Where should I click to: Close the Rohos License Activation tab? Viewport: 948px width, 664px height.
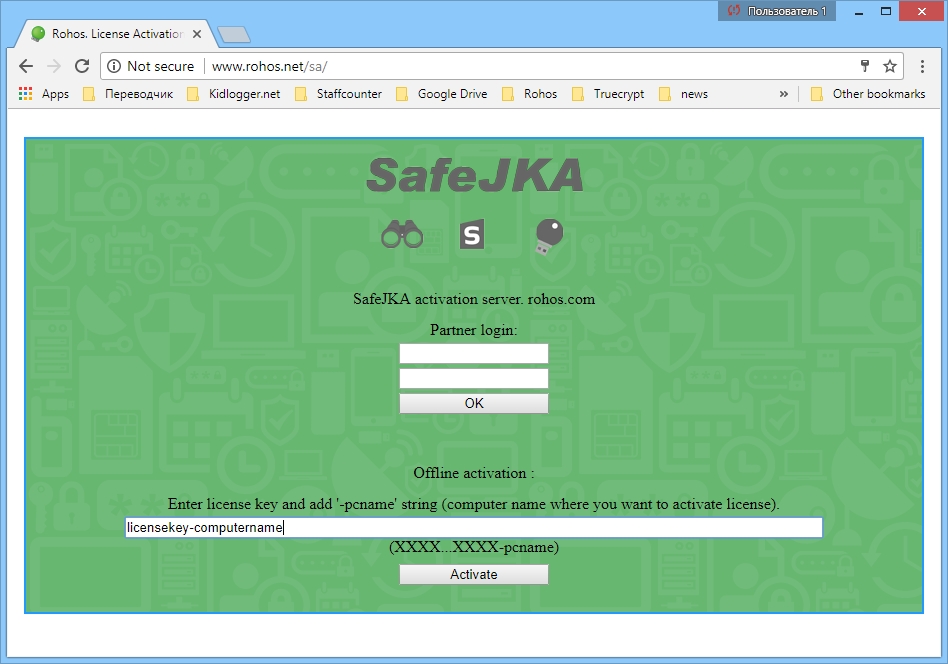196,34
